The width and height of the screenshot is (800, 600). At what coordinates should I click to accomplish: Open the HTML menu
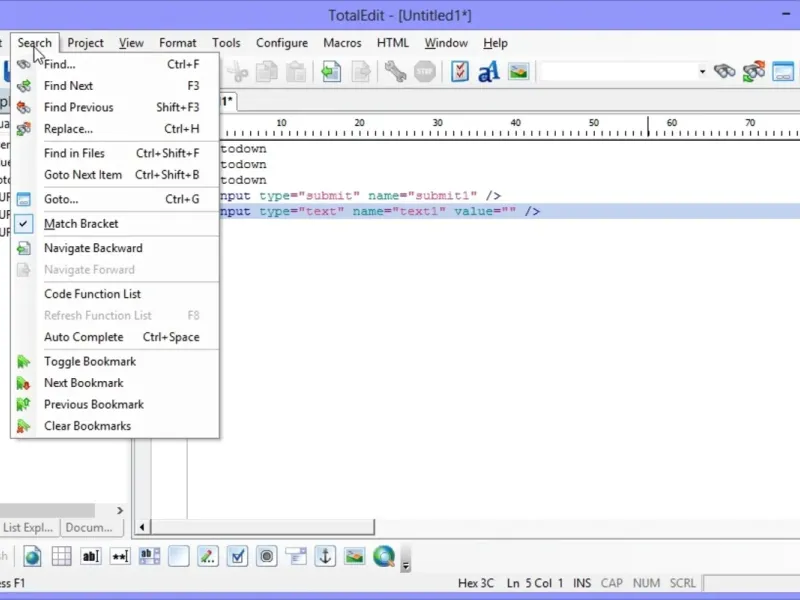click(x=393, y=43)
